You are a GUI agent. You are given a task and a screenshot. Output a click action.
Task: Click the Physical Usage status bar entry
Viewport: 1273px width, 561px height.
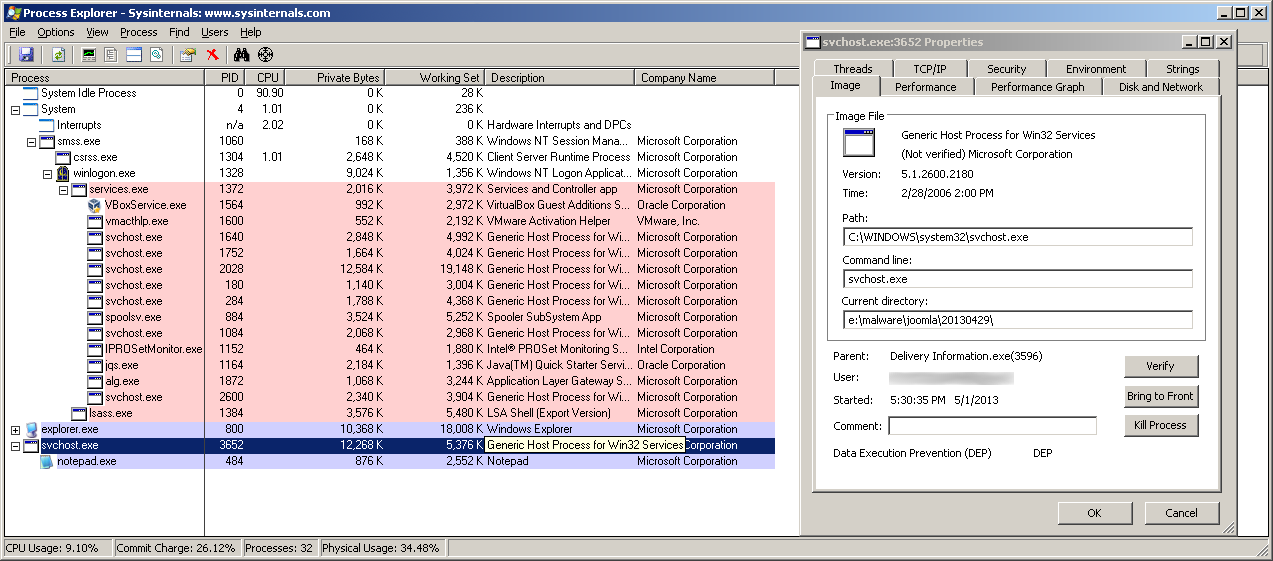coord(381,548)
